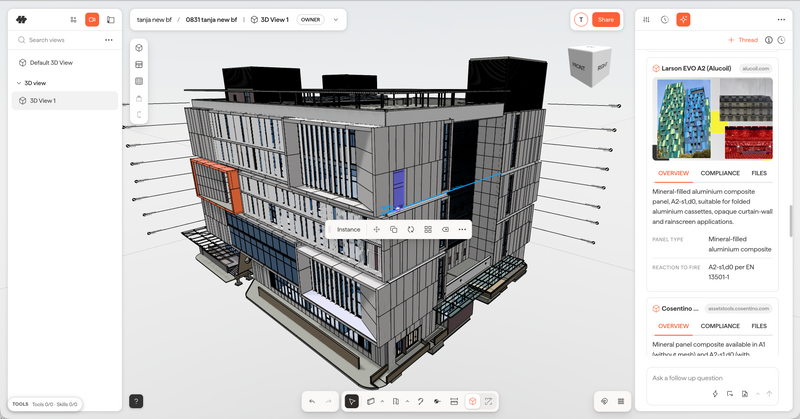Click the orange AI sparkle icon
Viewport: 800px width, 419px height.
(x=683, y=20)
